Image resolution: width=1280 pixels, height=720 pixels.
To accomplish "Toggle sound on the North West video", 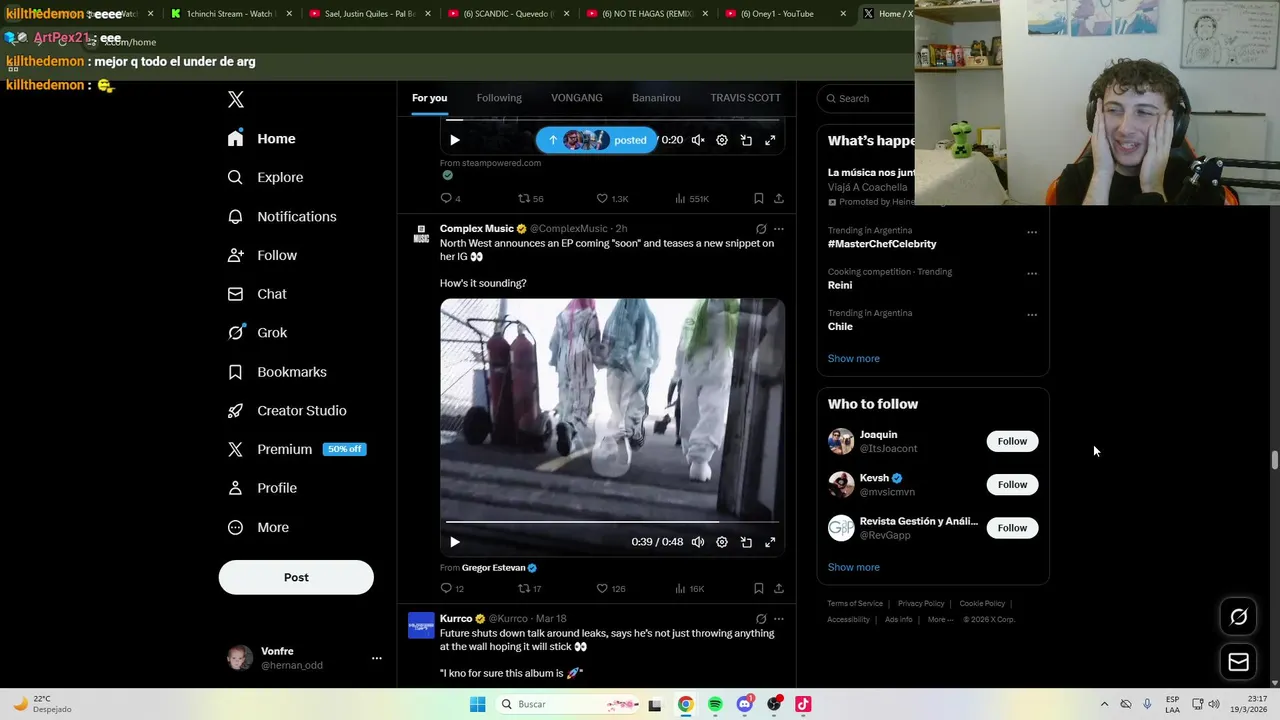I will 698,542.
